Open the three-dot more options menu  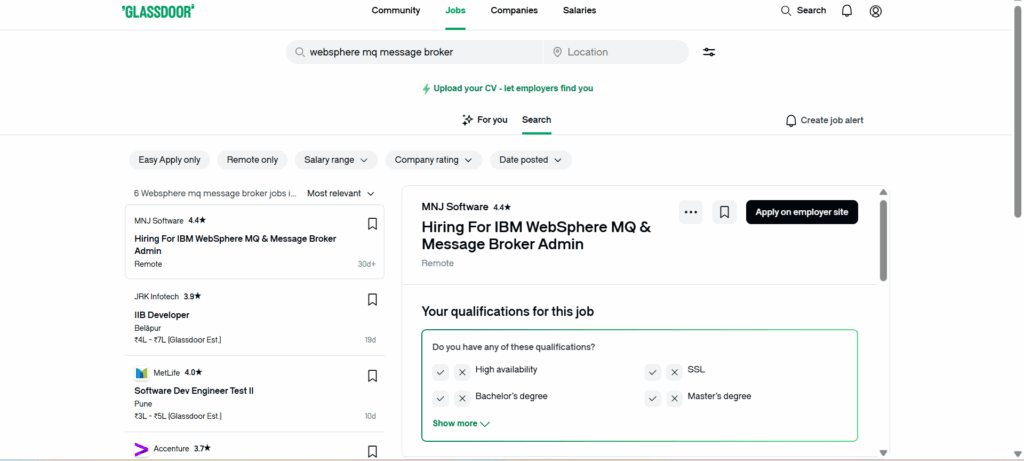(x=691, y=212)
